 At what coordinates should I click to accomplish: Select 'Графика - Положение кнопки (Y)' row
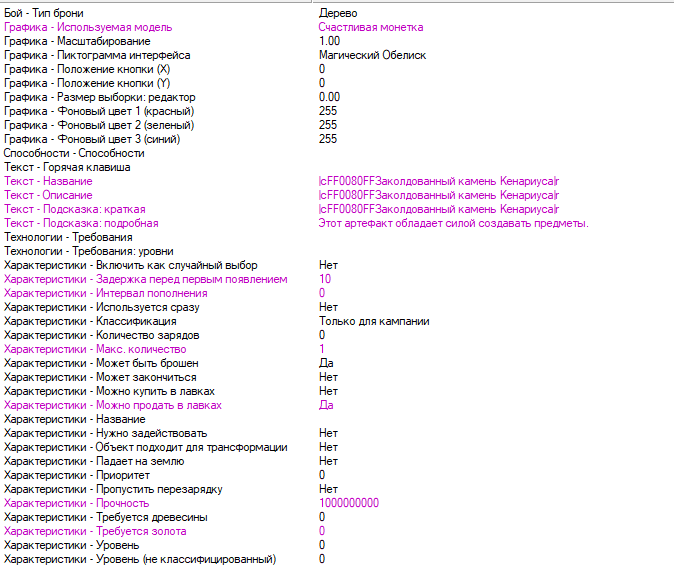(x=87, y=83)
